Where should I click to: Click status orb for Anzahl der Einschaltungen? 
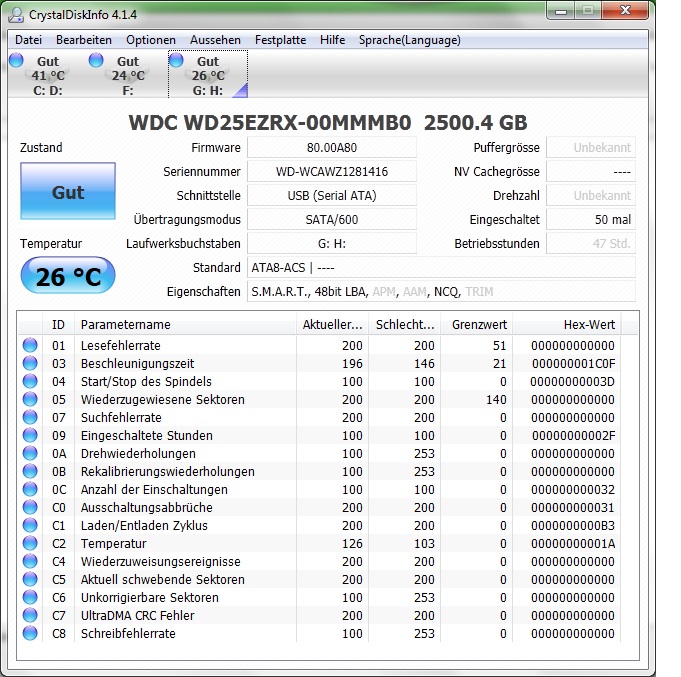[x=30, y=489]
